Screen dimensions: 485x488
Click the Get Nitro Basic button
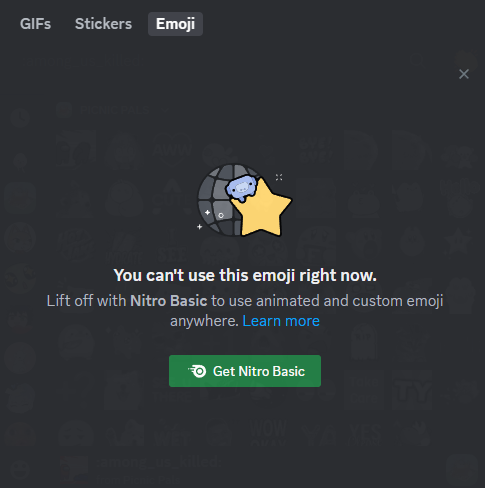(x=245, y=371)
